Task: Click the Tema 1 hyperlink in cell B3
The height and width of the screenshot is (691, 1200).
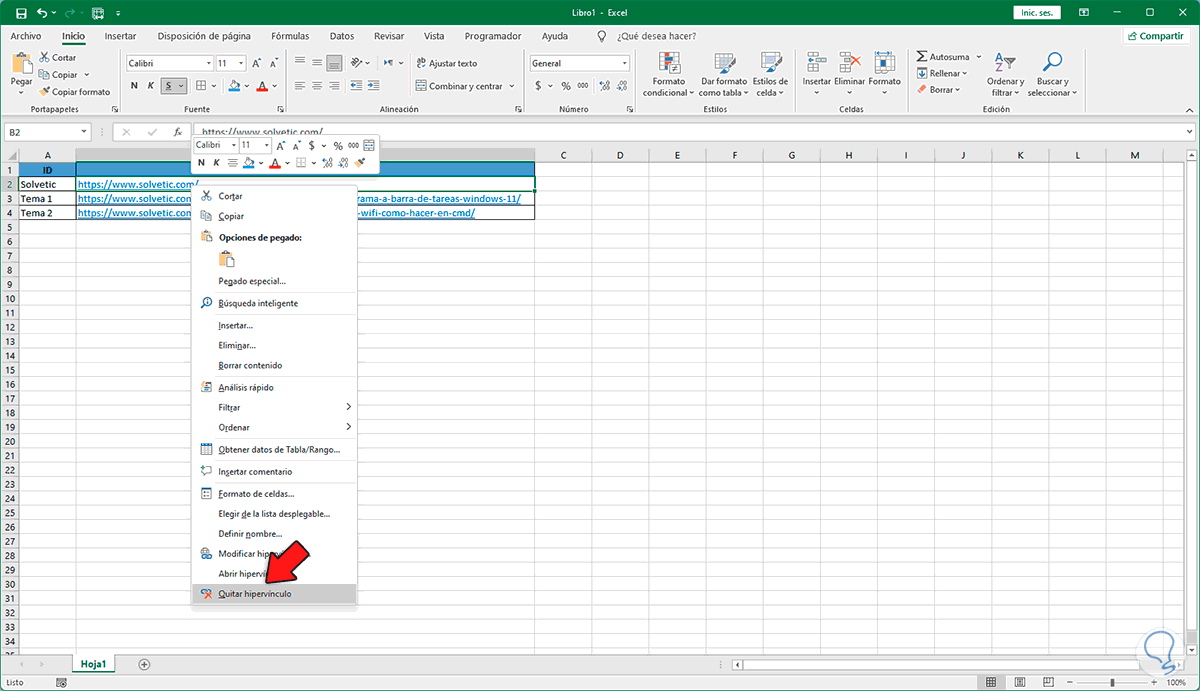Action: pyautogui.click(x=306, y=198)
